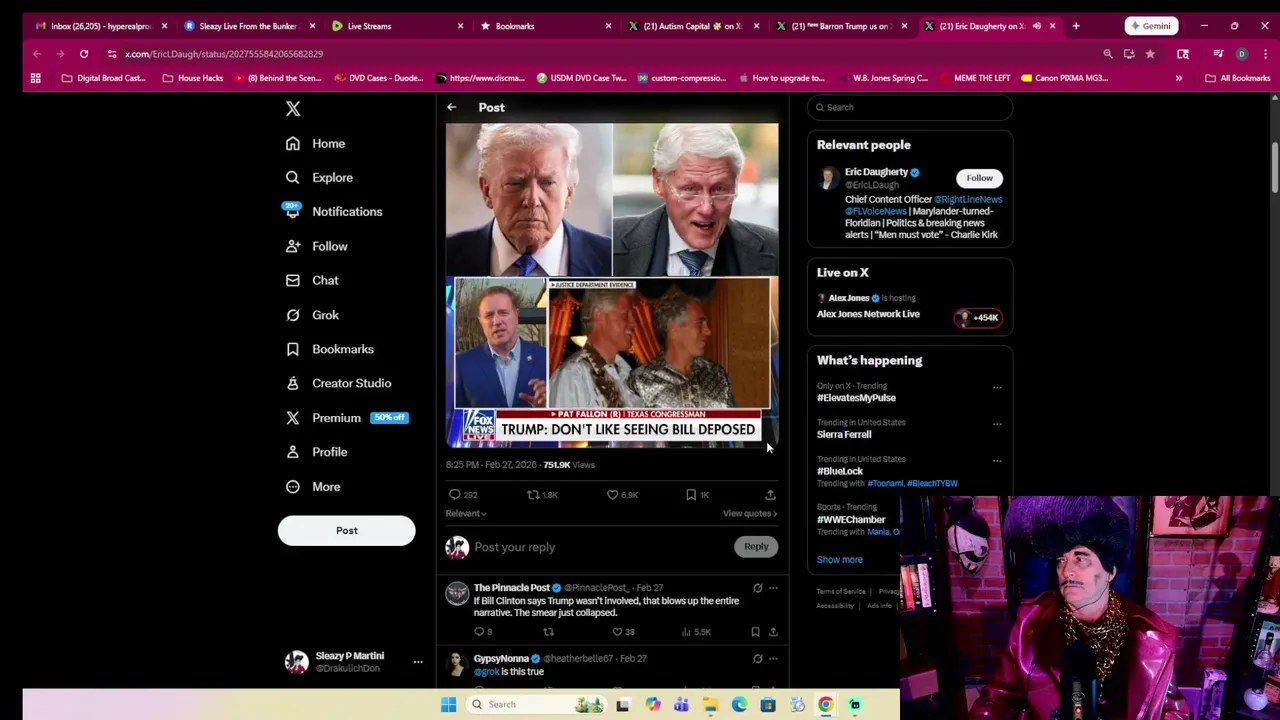Like the post with 6.9K likes
Viewport: 1280px width, 720px height.
tap(622, 494)
